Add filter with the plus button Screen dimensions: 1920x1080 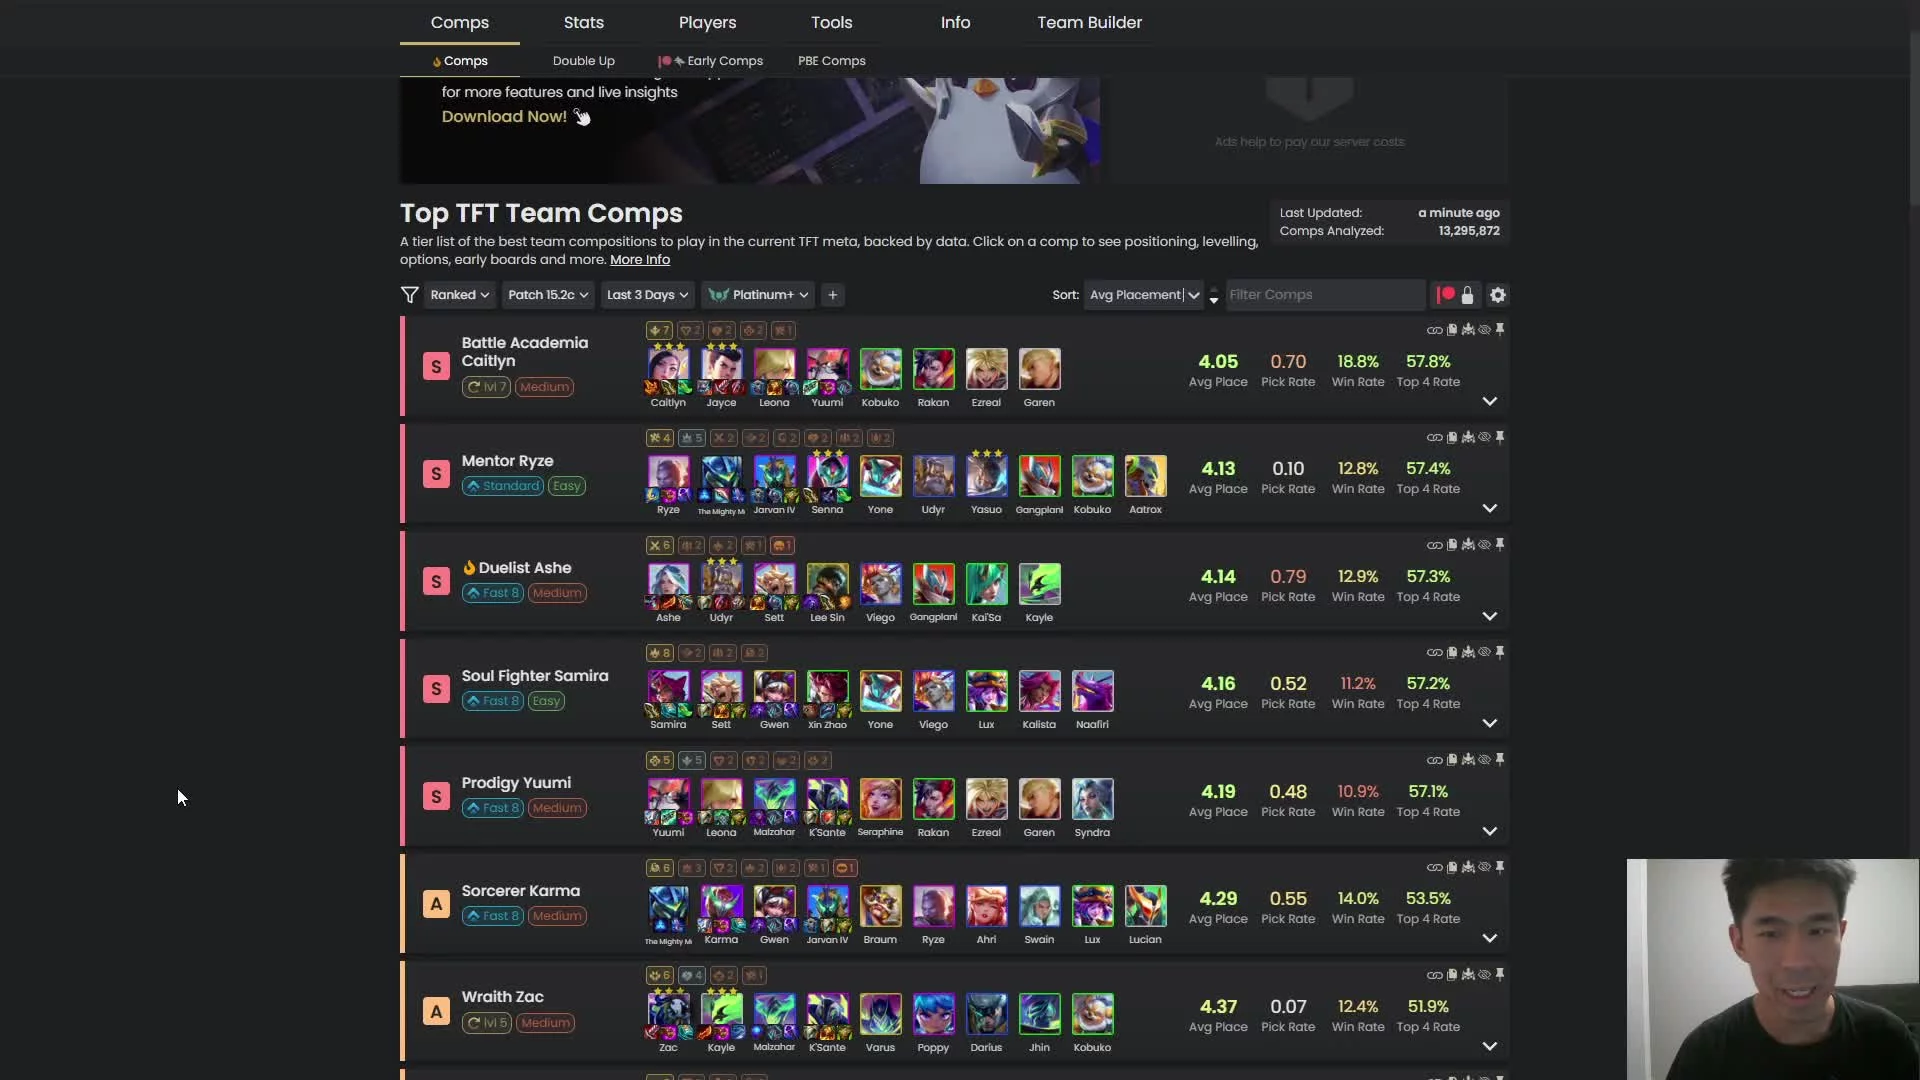[833, 295]
